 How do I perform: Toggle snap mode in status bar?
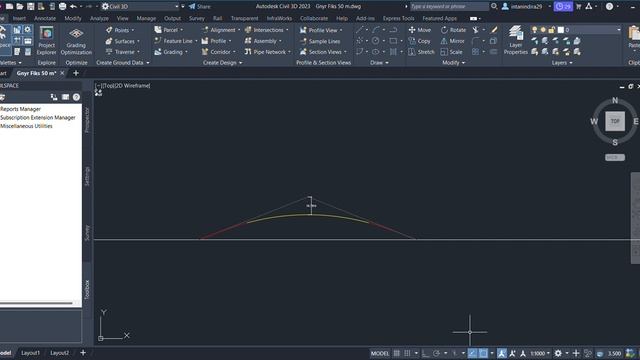[407, 353]
